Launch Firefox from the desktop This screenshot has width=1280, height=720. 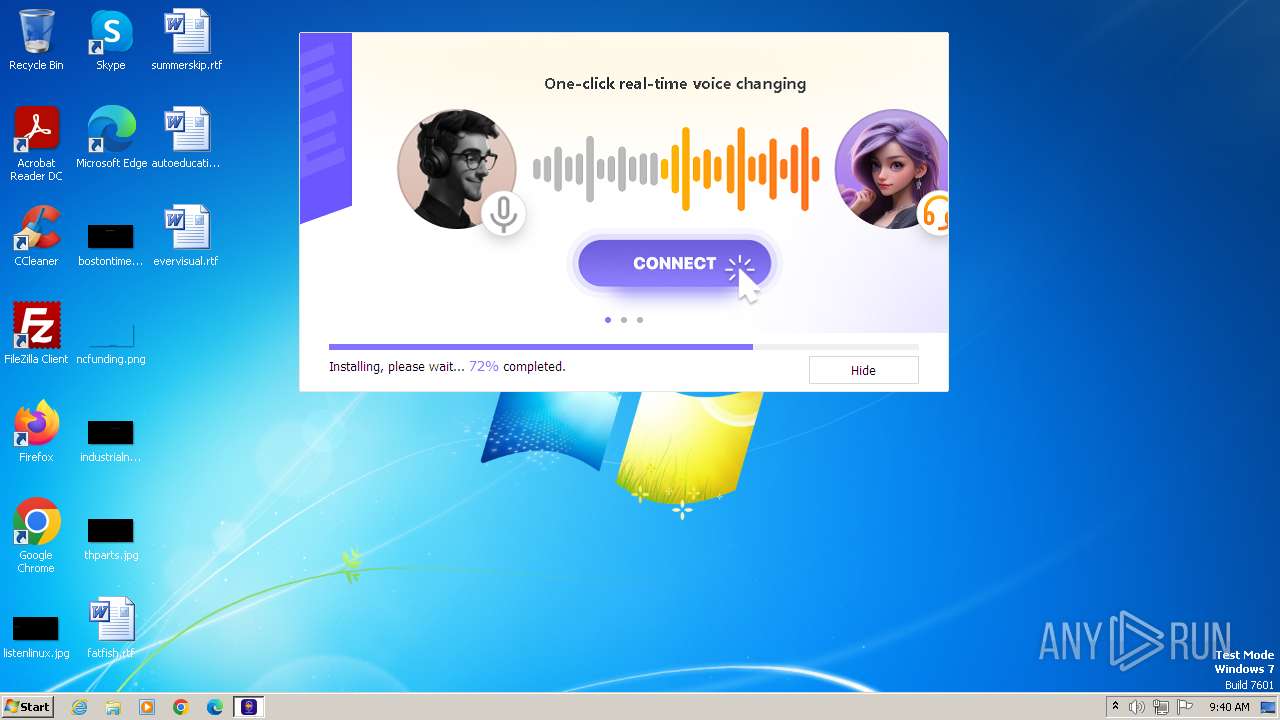click(x=36, y=432)
